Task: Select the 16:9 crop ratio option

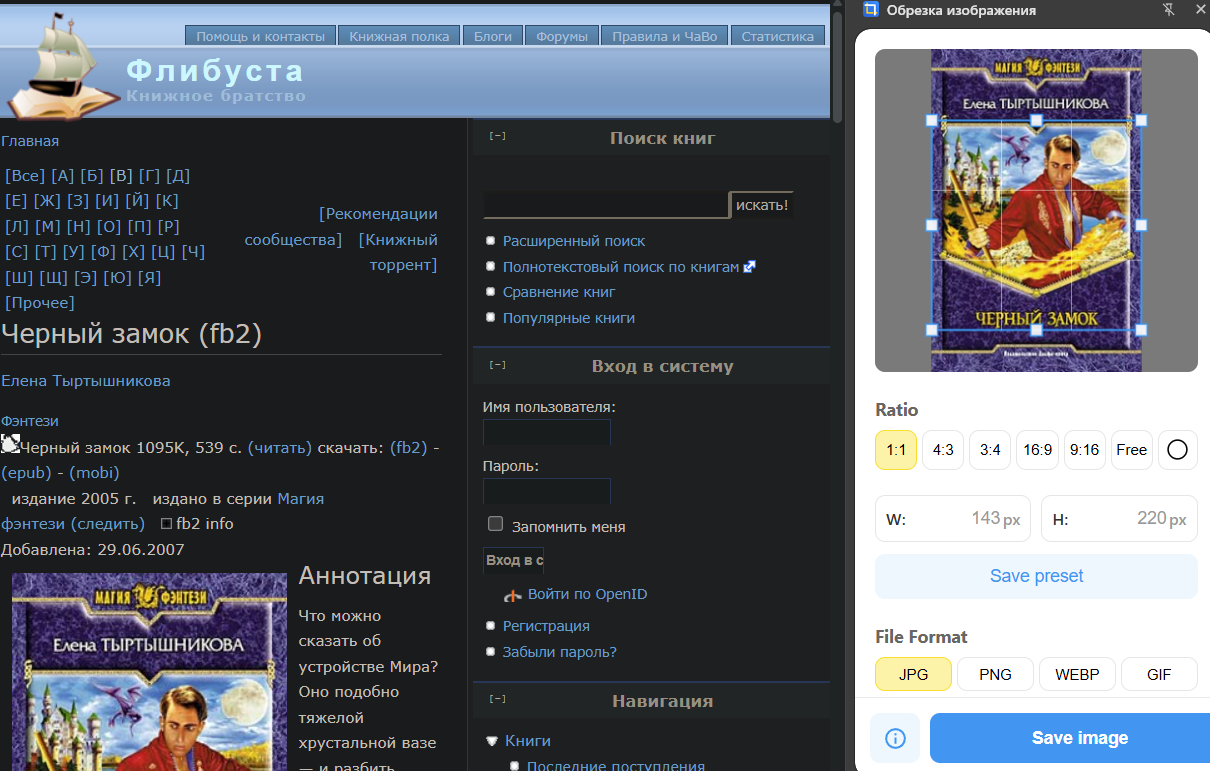Action: pyautogui.click(x=1037, y=450)
